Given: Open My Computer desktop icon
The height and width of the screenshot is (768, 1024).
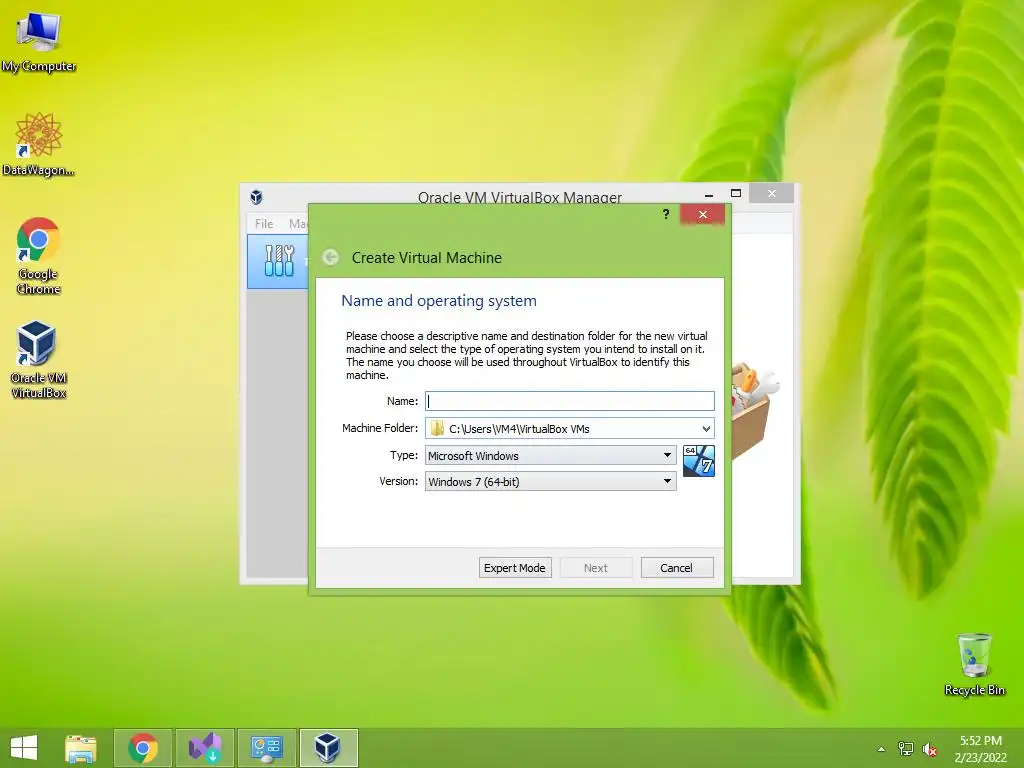Looking at the screenshot, I should [39, 40].
